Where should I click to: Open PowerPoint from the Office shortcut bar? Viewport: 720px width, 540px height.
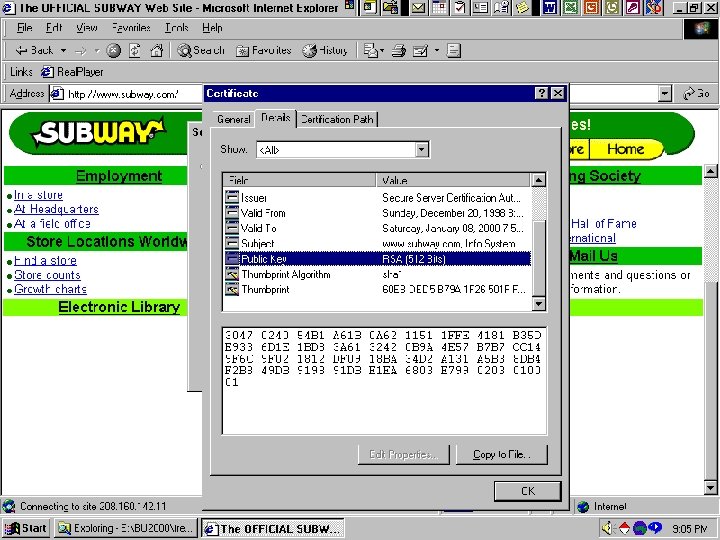click(x=591, y=7)
